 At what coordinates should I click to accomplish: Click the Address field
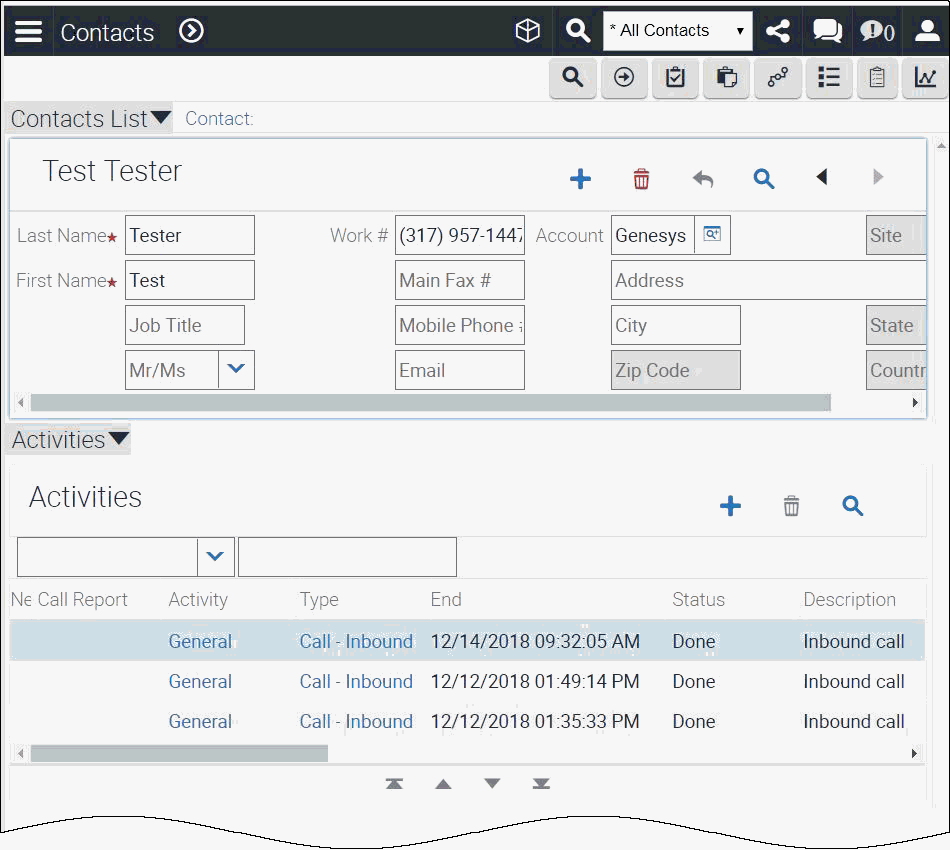[768, 280]
